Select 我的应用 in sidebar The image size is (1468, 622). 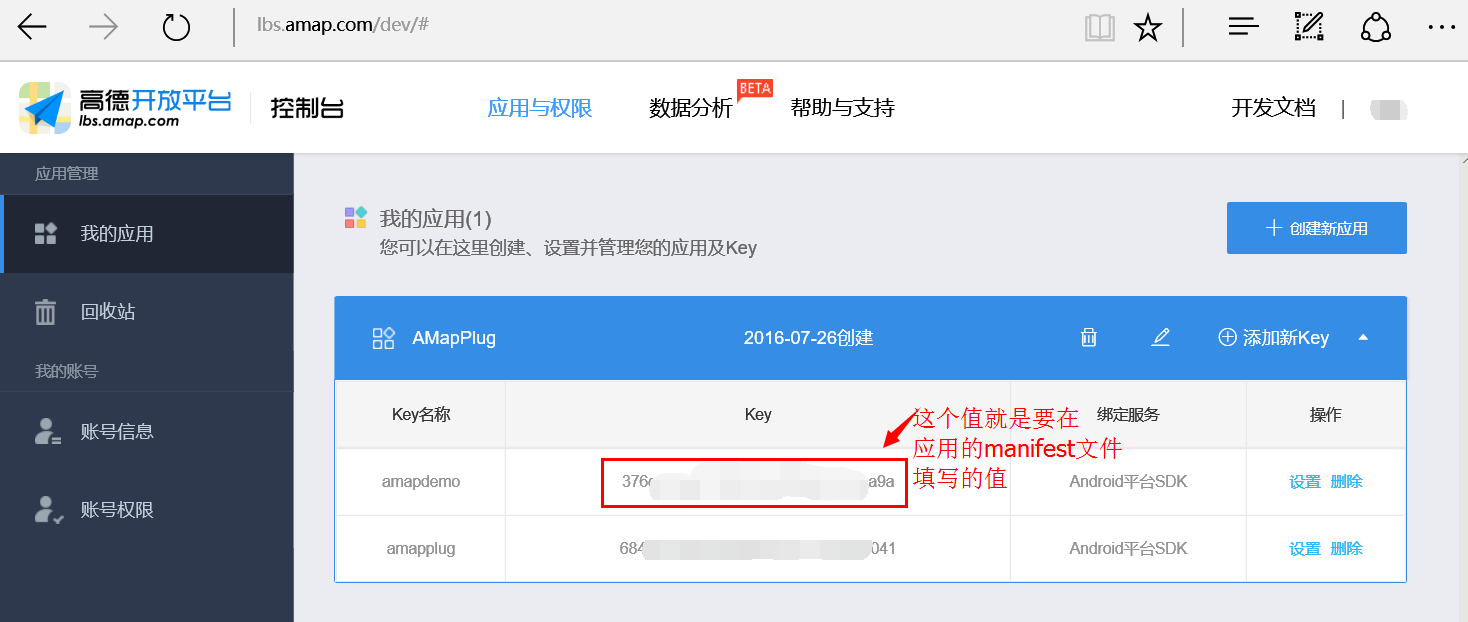(147, 234)
